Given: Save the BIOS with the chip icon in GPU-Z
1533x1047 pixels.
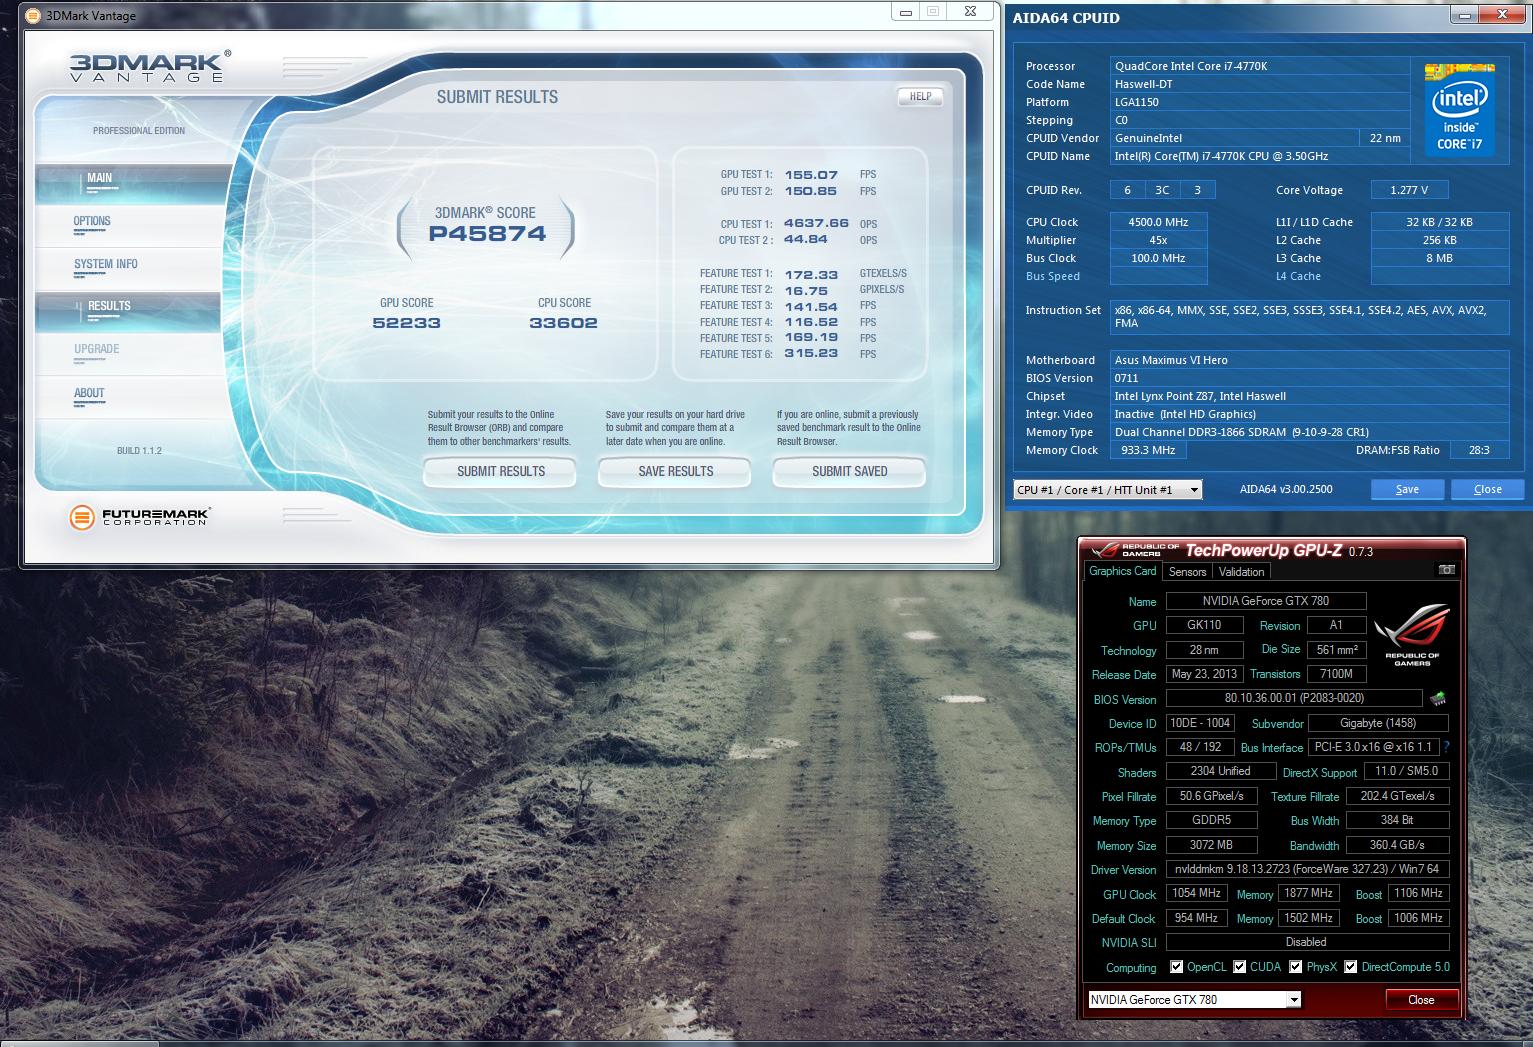Looking at the screenshot, I should click(1438, 699).
